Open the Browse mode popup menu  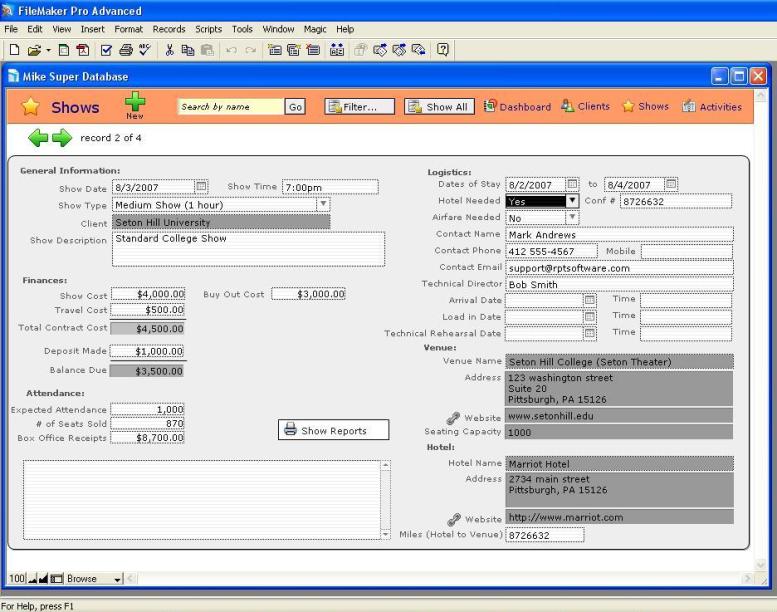pyautogui.click(x=94, y=579)
